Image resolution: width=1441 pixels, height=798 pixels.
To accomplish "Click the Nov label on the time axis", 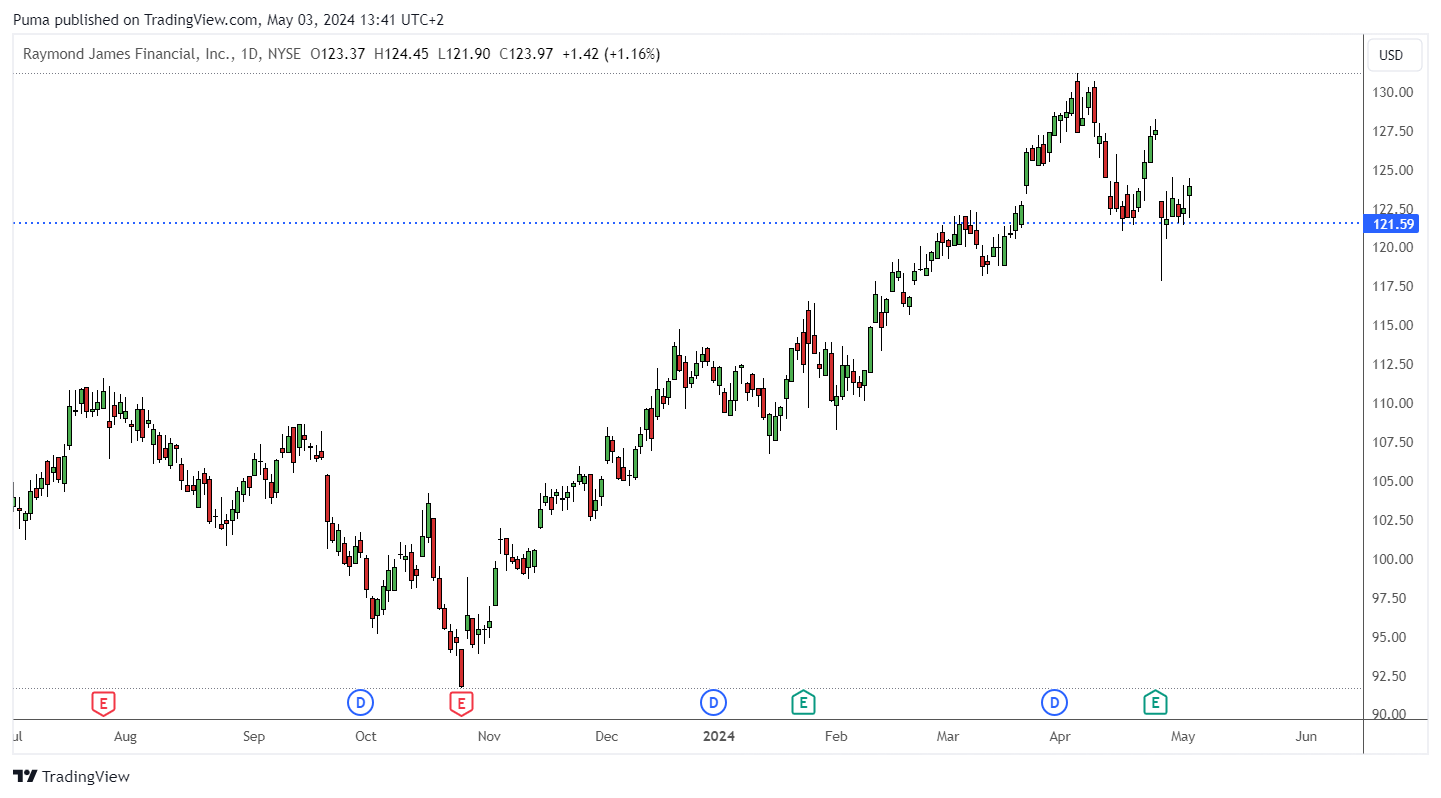I will click(x=488, y=737).
